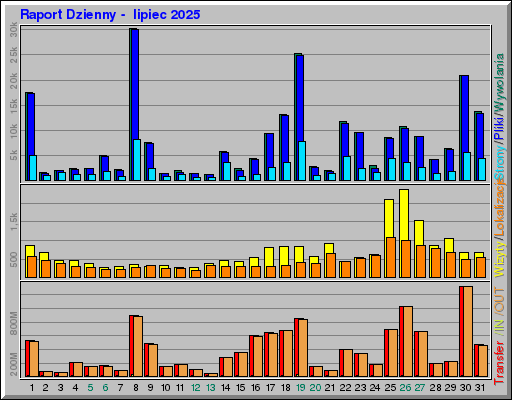The width and height of the screenshot is (512, 400).
Task: Click the '20k' y-axis label
Action: tap(13, 80)
